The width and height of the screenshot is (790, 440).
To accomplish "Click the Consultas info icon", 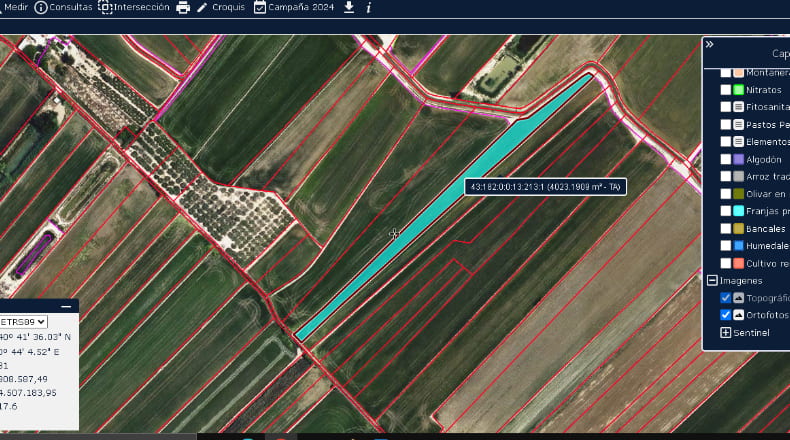I will pyautogui.click(x=40, y=8).
